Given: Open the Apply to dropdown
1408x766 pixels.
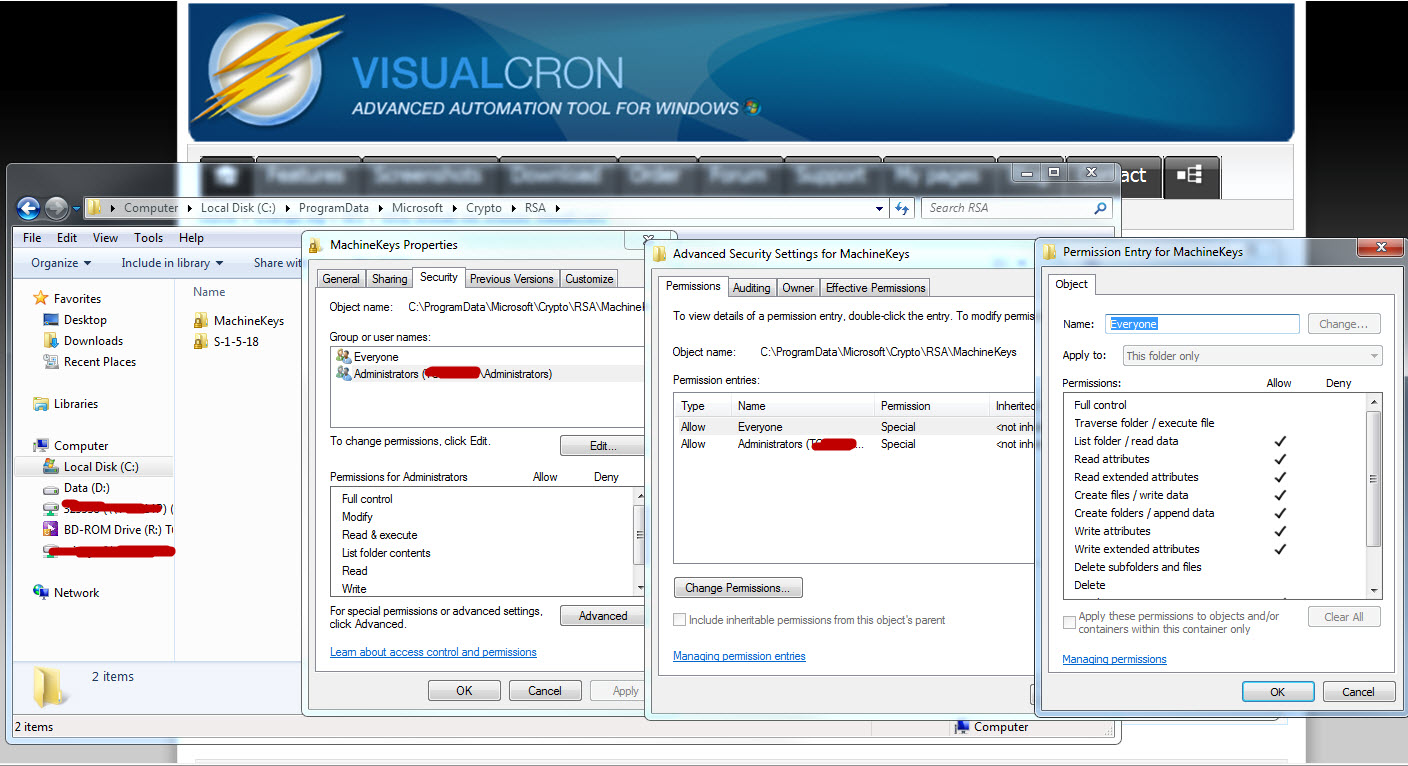Looking at the screenshot, I should pos(1251,356).
